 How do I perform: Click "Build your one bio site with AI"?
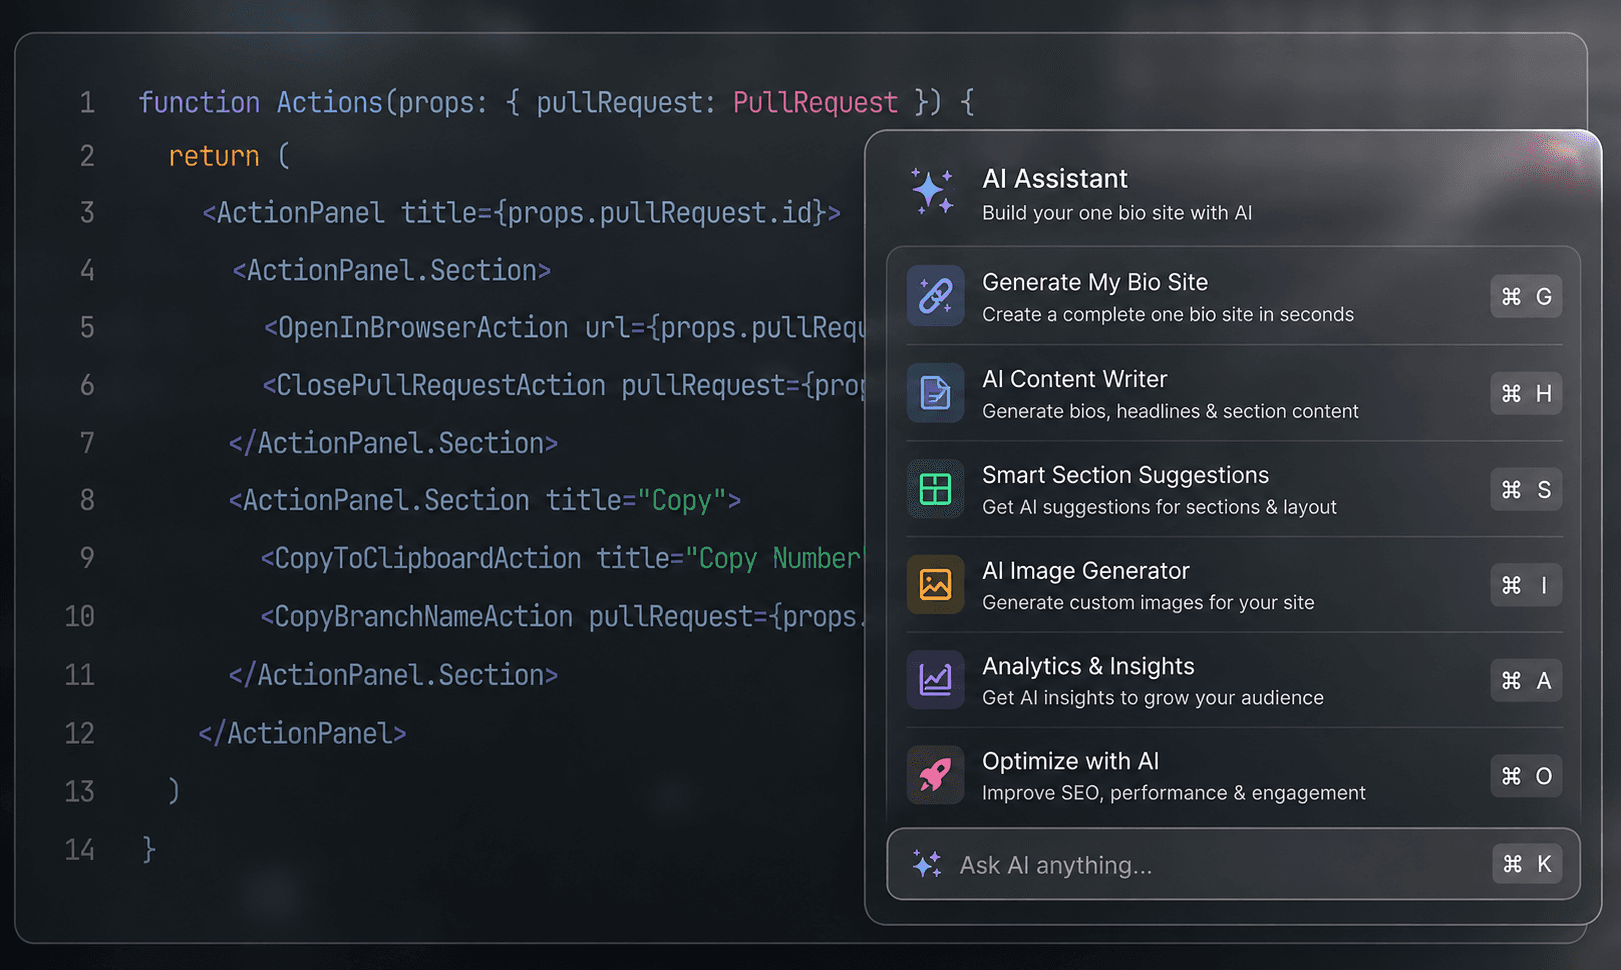[x=1117, y=213]
